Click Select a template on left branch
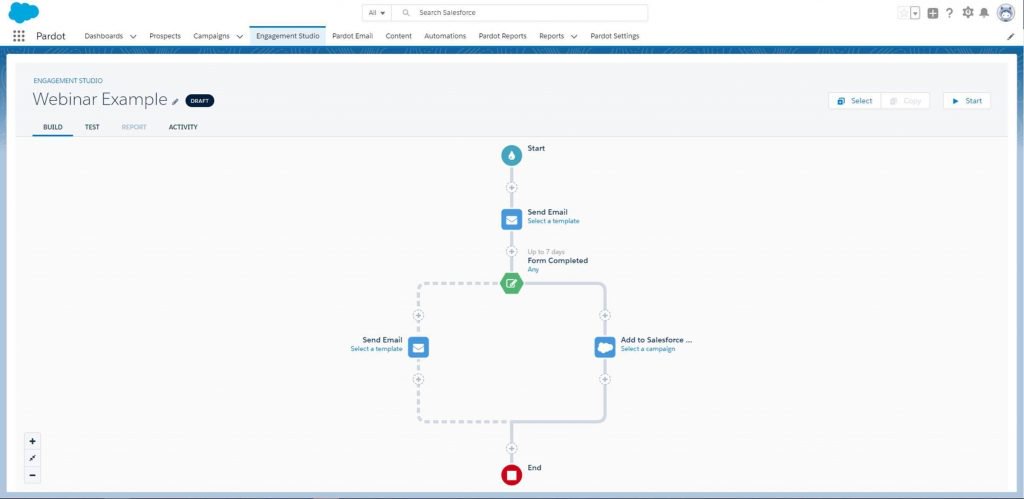Viewport: 1024px width, 499px height. click(x=376, y=349)
